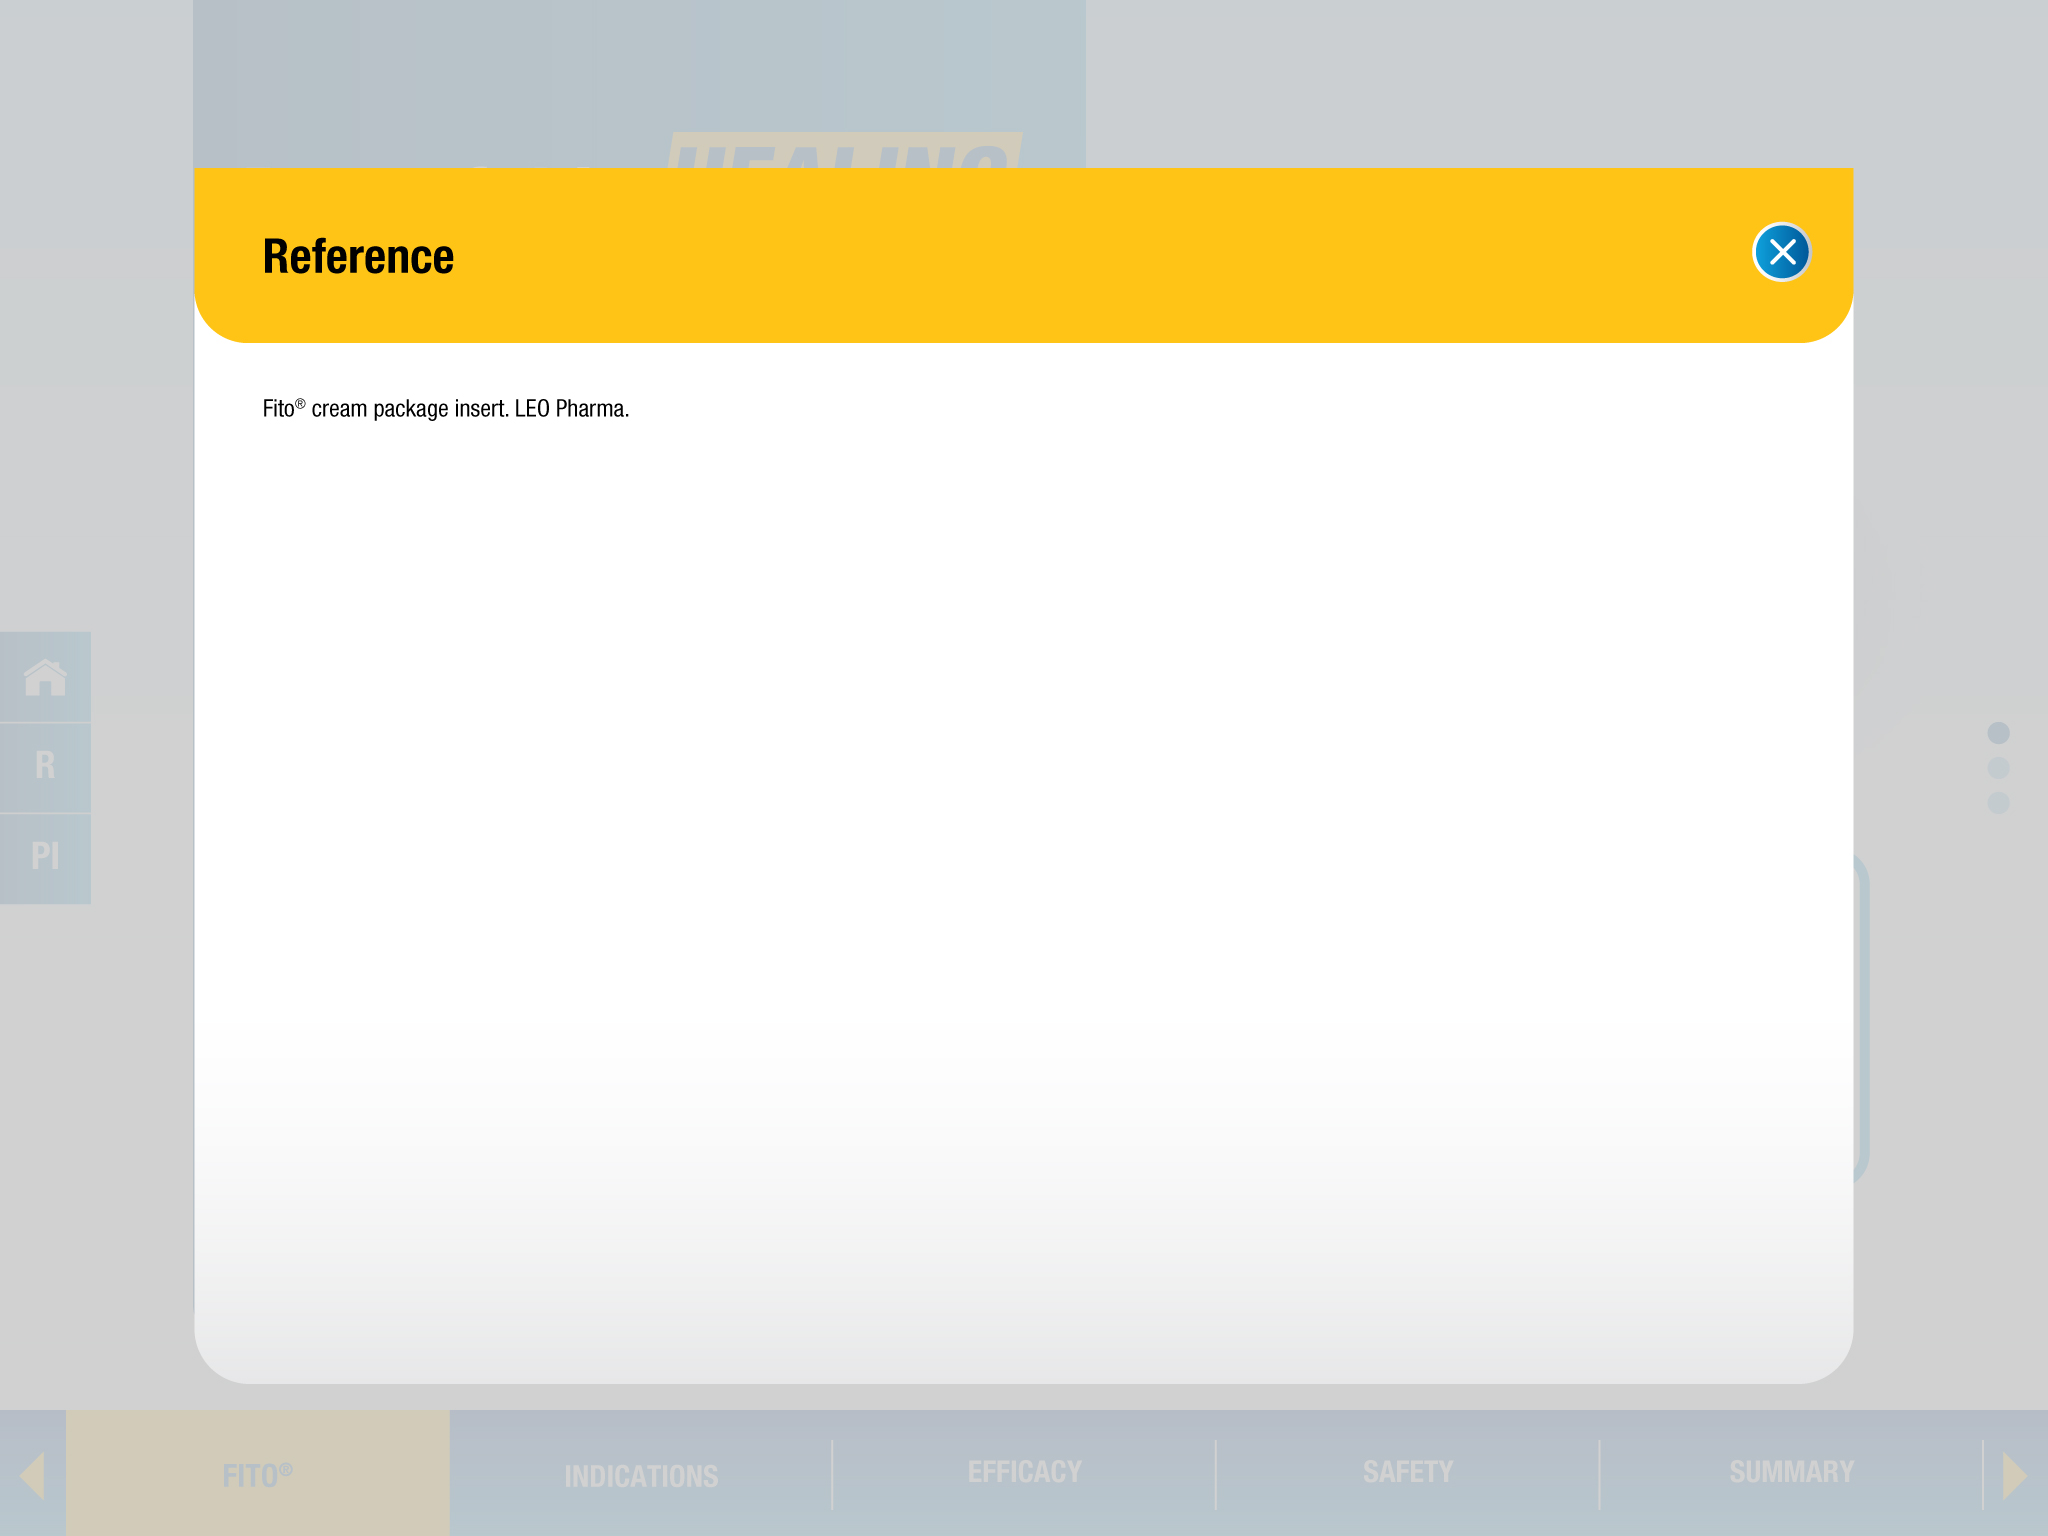Viewport: 2048px width, 1536px height.
Task: Close the Reference popup
Action: click(1781, 252)
